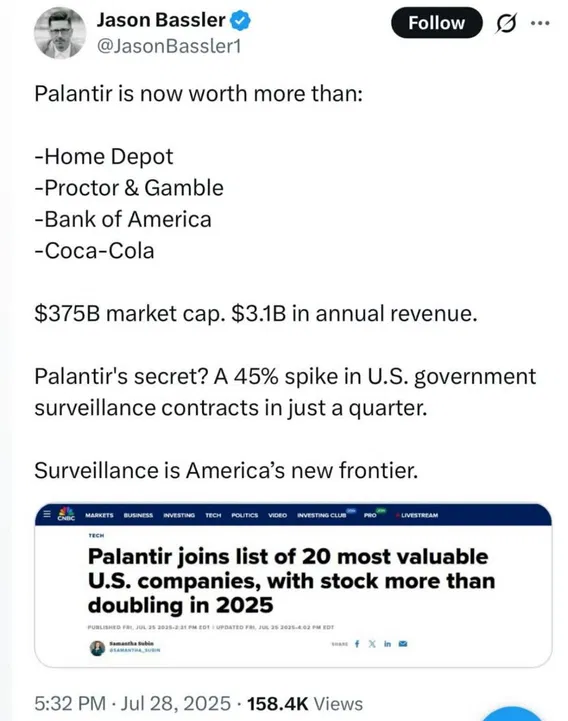Open the @JasonBassler1 handle link

click(169, 46)
